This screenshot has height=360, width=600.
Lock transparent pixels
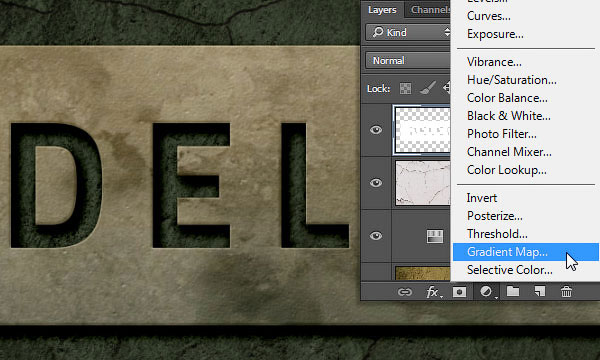(405, 88)
